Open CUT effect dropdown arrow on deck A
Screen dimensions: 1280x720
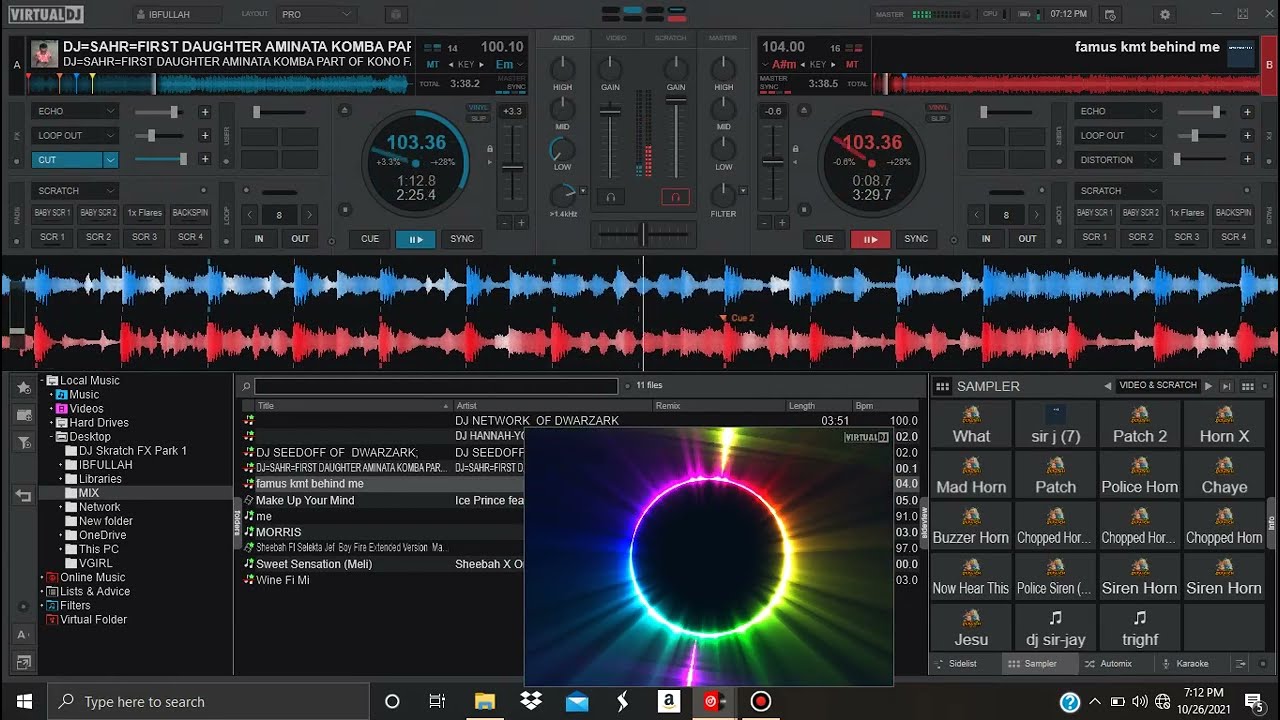111,160
